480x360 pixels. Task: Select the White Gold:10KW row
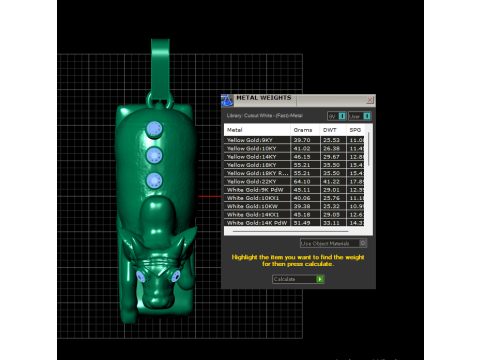click(x=294, y=206)
